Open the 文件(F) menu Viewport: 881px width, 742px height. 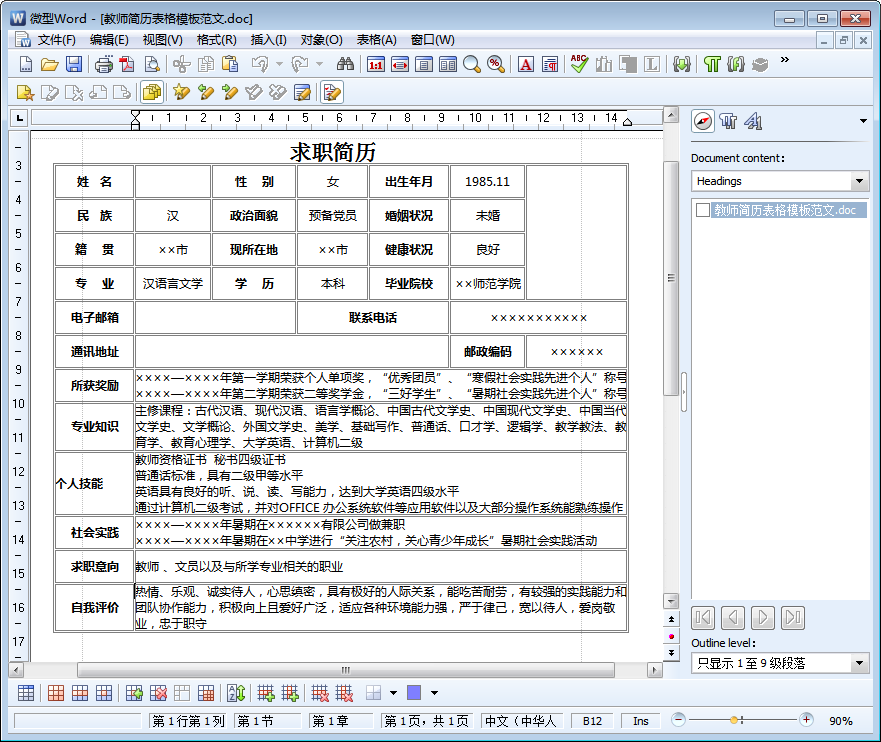[x=57, y=40]
